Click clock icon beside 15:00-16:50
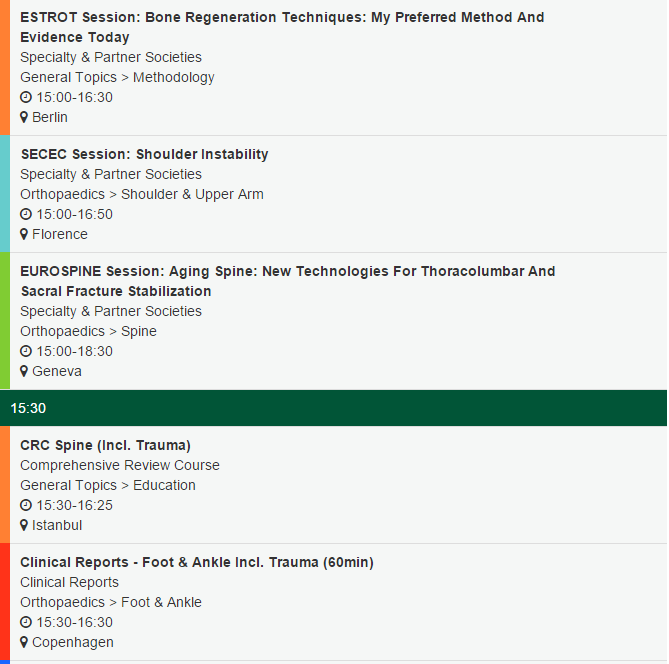This screenshot has width=669, height=664. tap(26, 215)
